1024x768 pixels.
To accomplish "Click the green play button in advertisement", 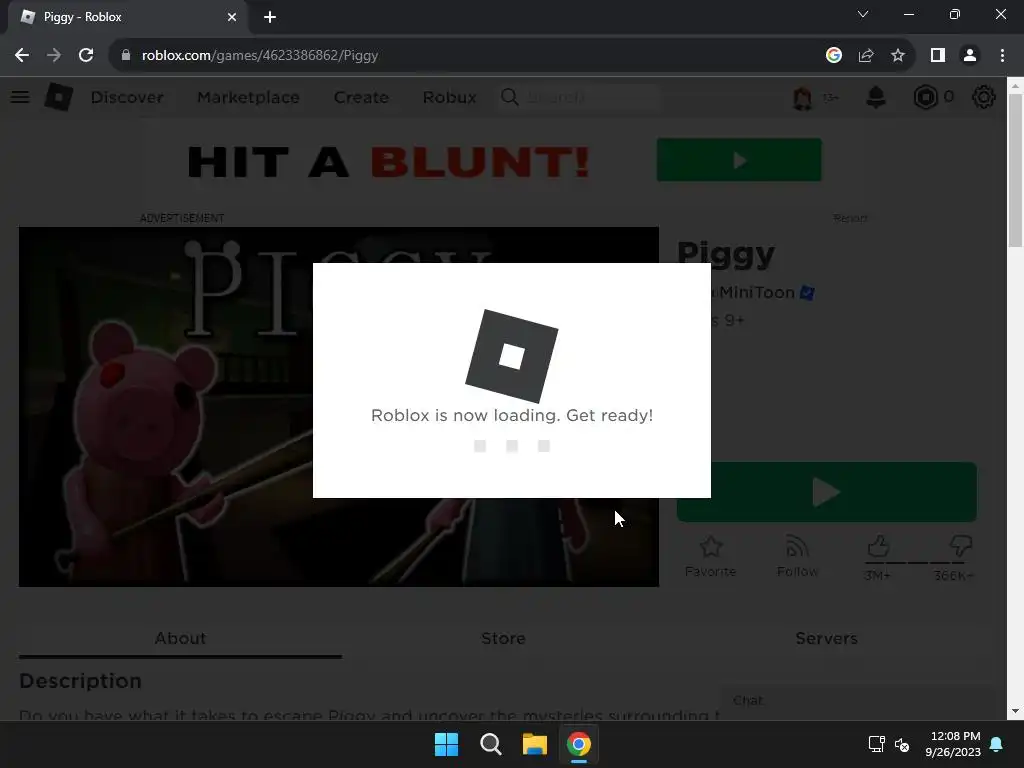I will pyautogui.click(x=739, y=160).
